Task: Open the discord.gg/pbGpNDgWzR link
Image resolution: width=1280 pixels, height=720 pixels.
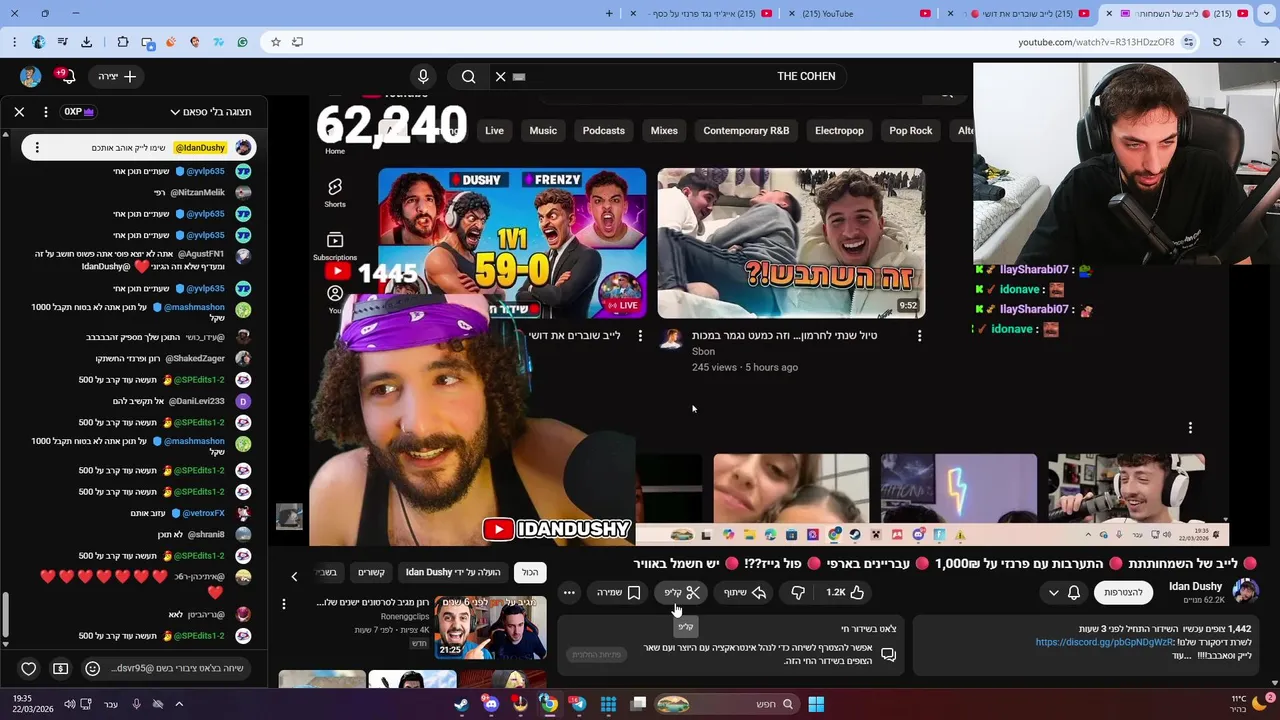Action: point(1104,642)
